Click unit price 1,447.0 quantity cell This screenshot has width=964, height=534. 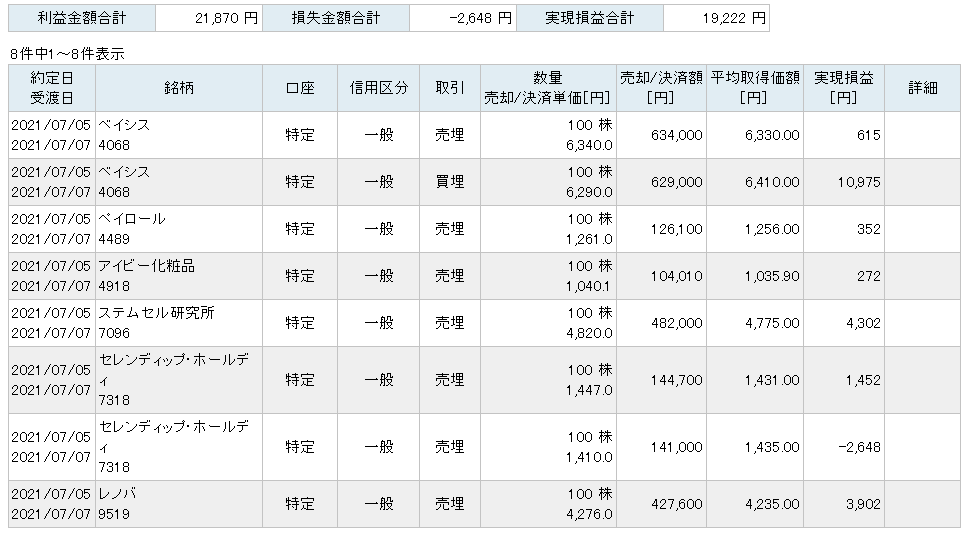pos(548,380)
